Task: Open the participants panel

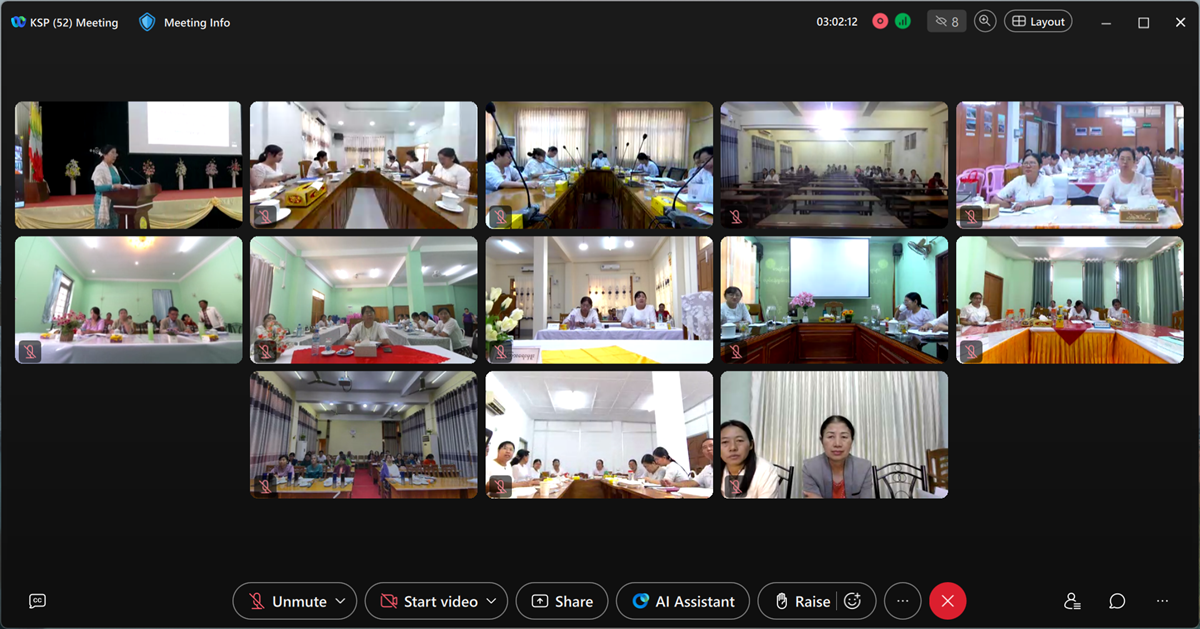Action: pos(1072,601)
